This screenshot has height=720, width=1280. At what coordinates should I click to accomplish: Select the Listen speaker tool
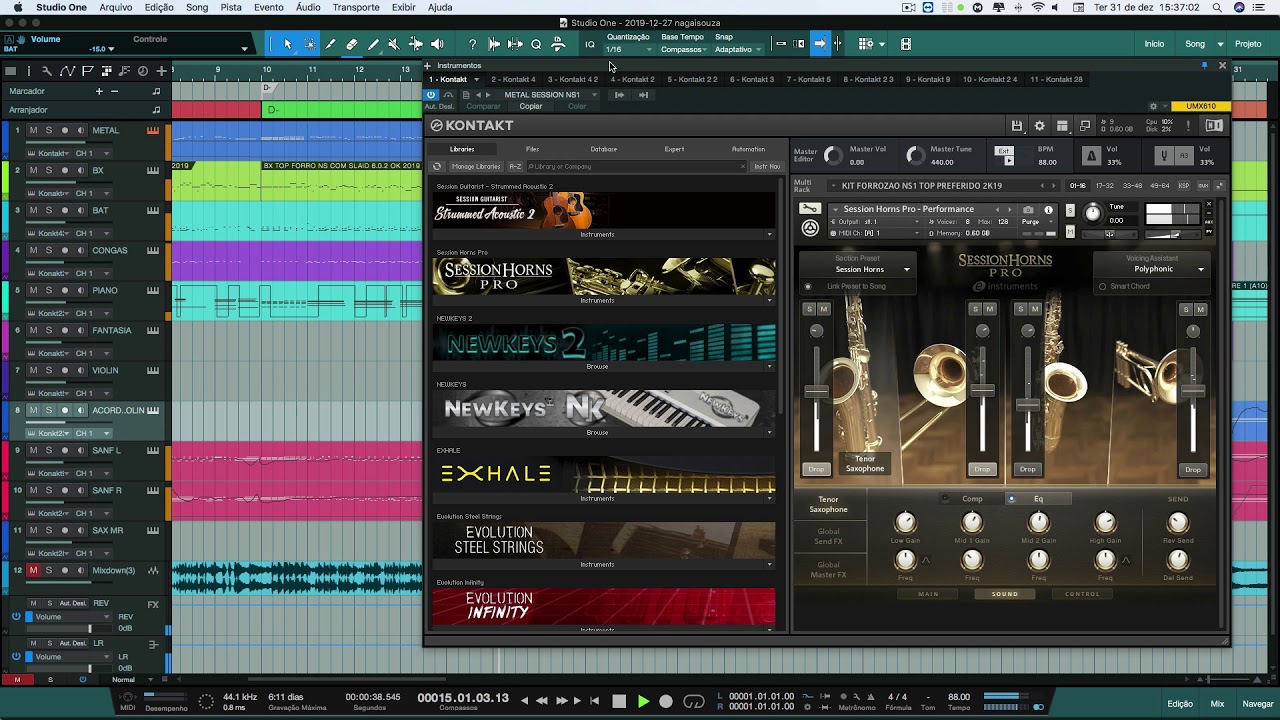click(x=437, y=44)
